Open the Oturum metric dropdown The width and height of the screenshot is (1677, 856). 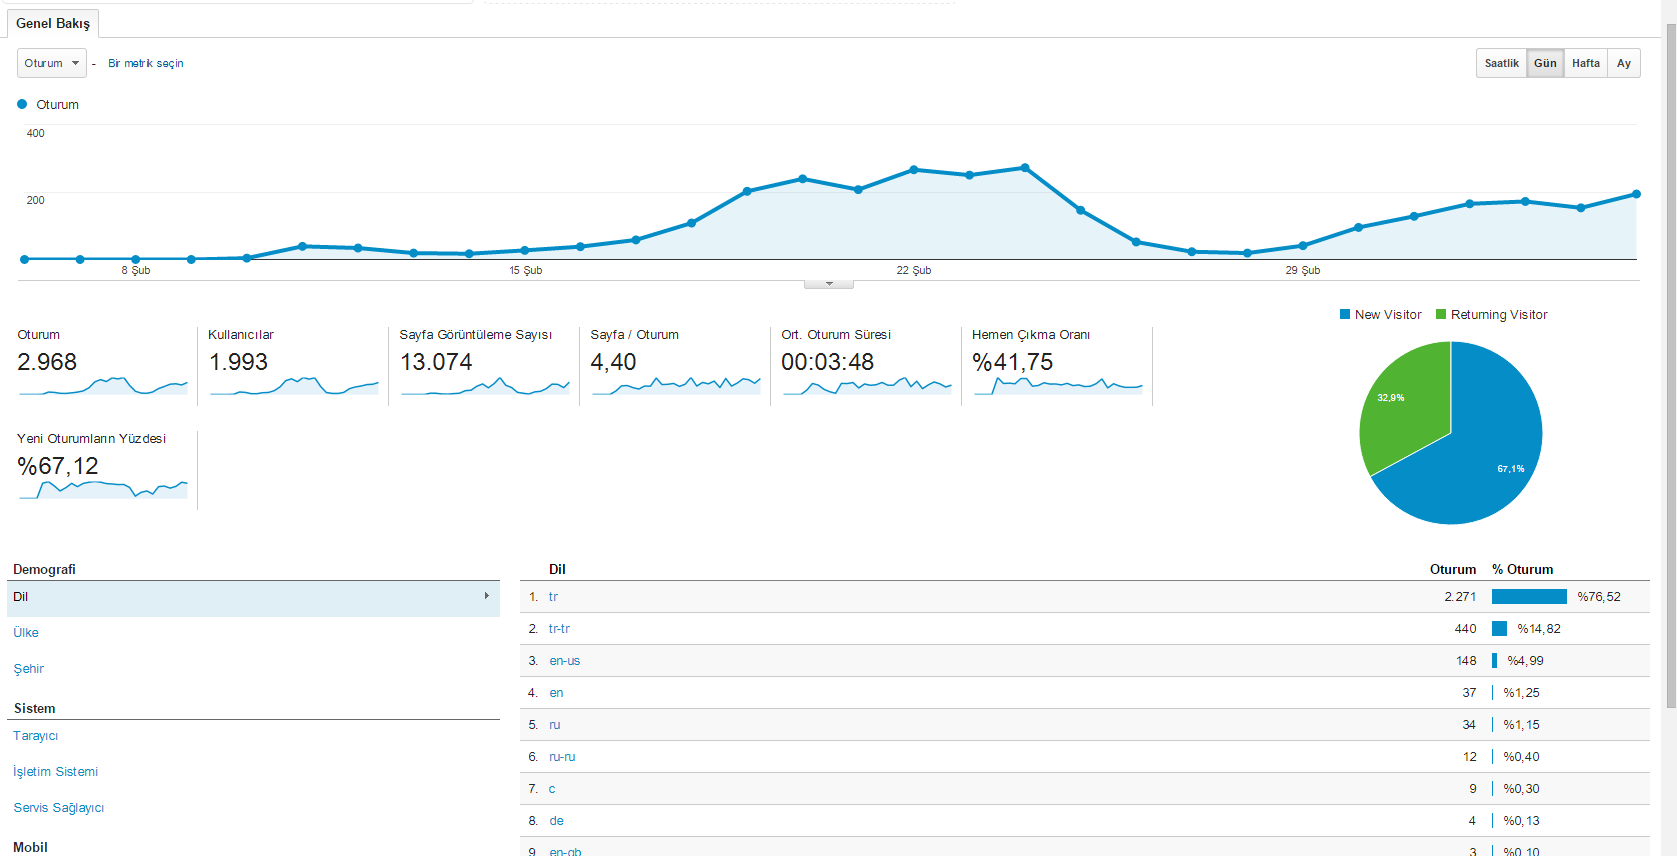click(x=52, y=63)
